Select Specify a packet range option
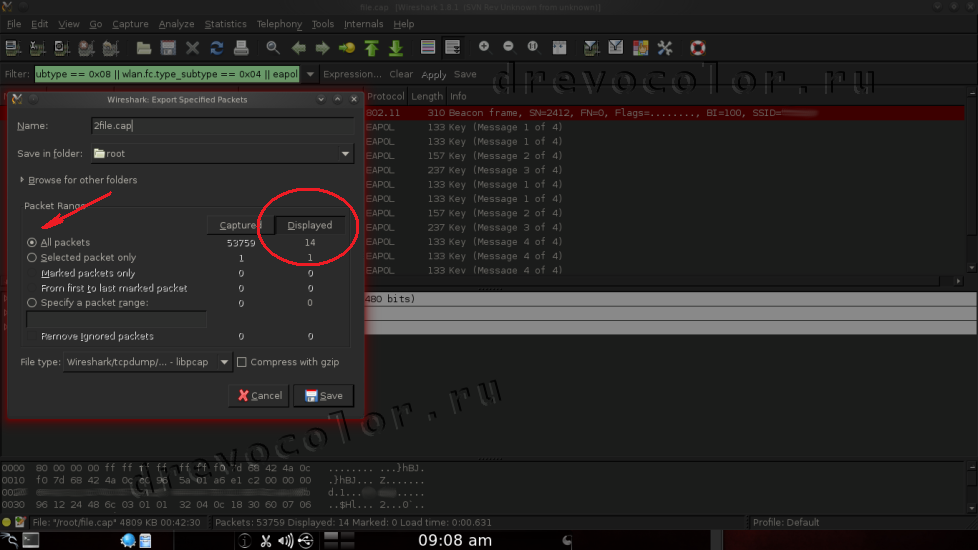The height and width of the screenshot is (550, 978). pyautogui.click(x=32, y=302)
